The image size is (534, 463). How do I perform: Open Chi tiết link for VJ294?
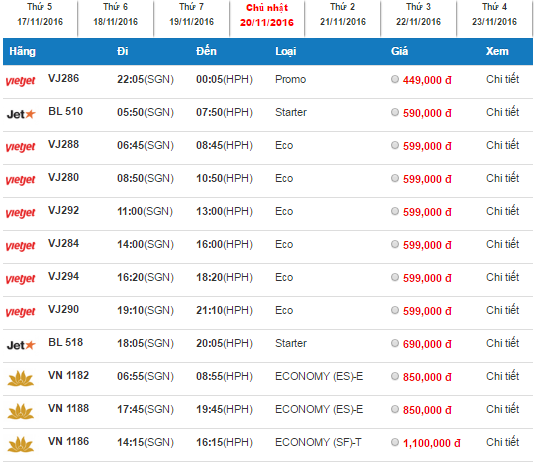pos(502,277)
